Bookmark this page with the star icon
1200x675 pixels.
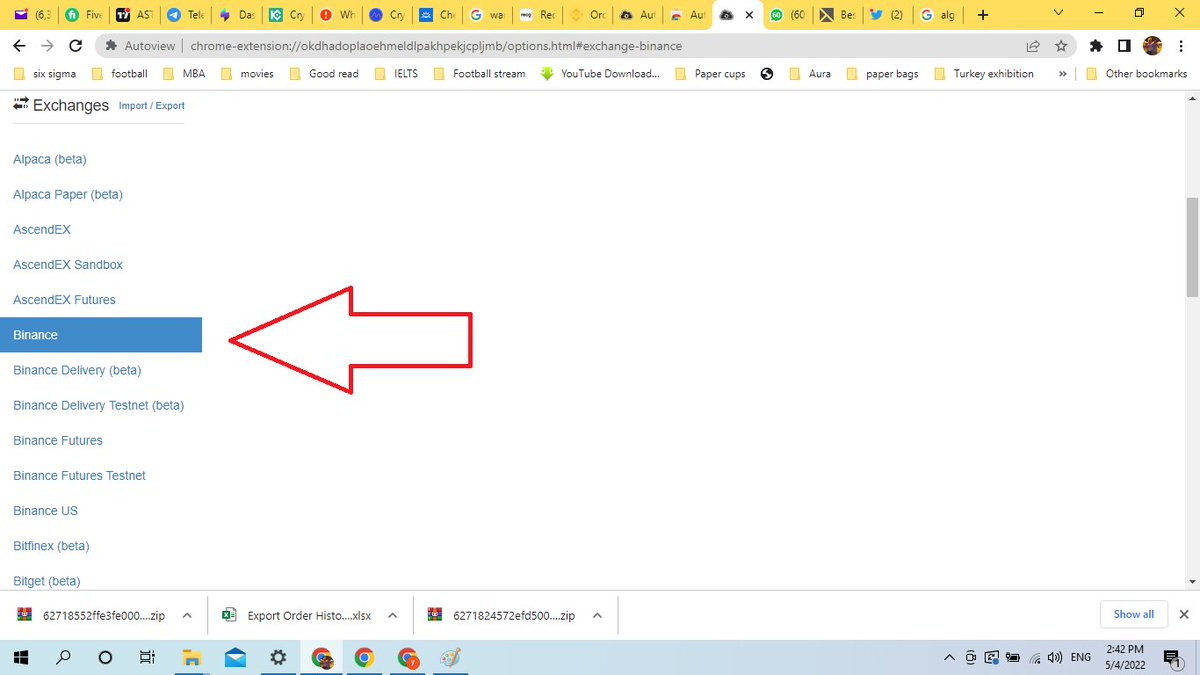pos(1061,46)
